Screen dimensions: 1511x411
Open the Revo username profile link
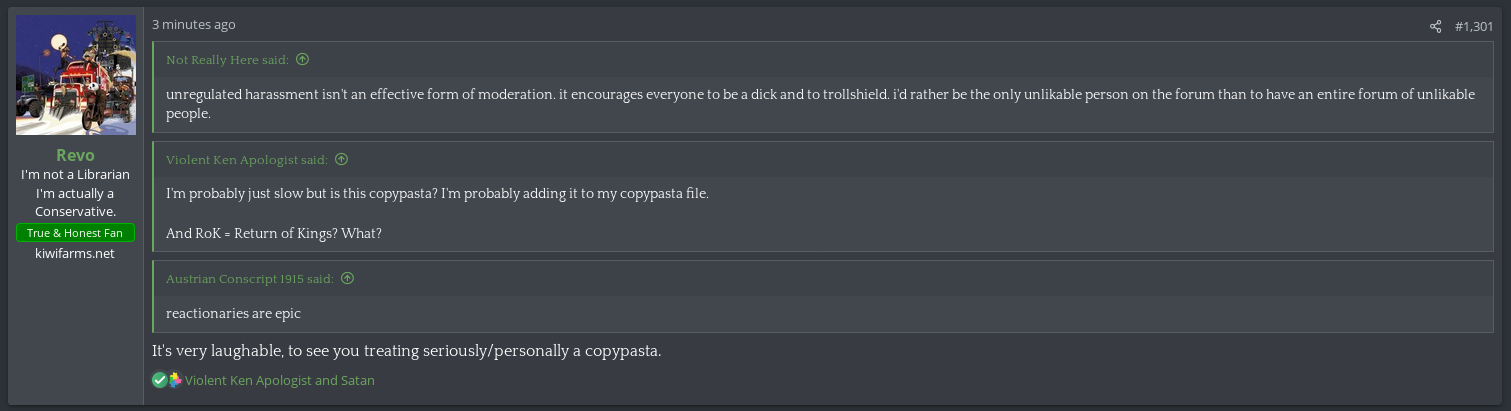point(76,155)
